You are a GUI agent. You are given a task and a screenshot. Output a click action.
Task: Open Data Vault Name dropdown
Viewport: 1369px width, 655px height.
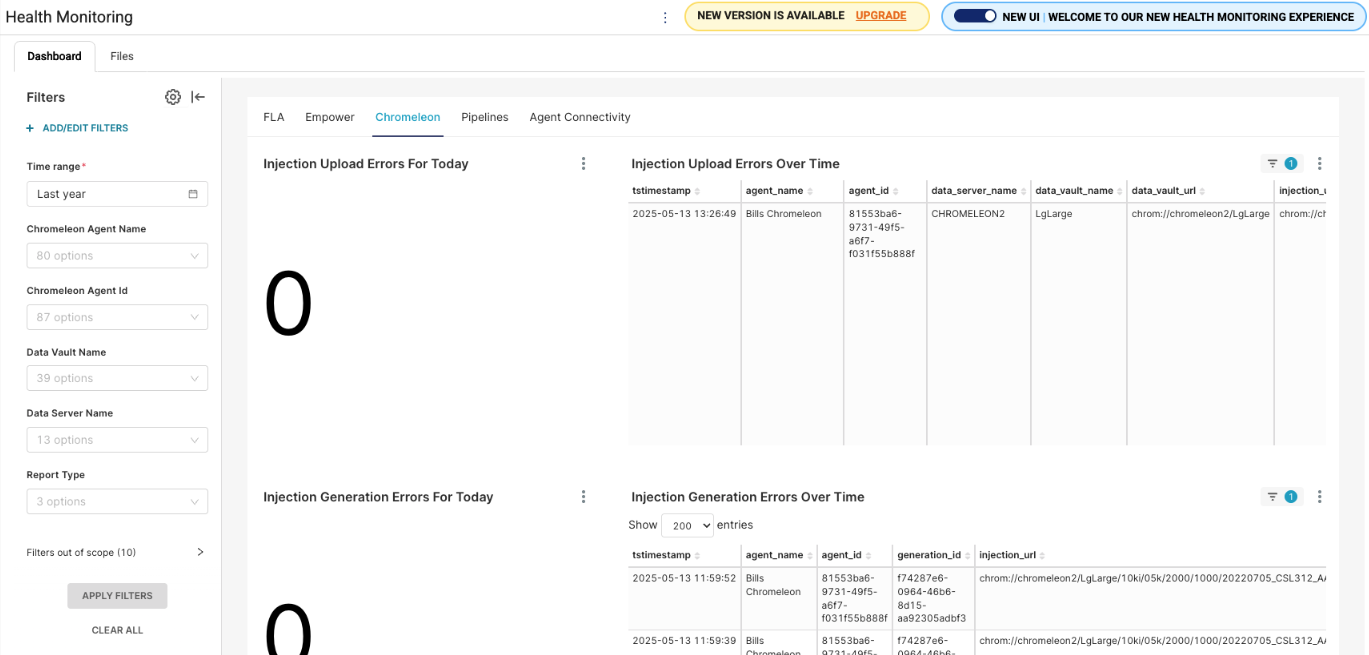point(117,378)
